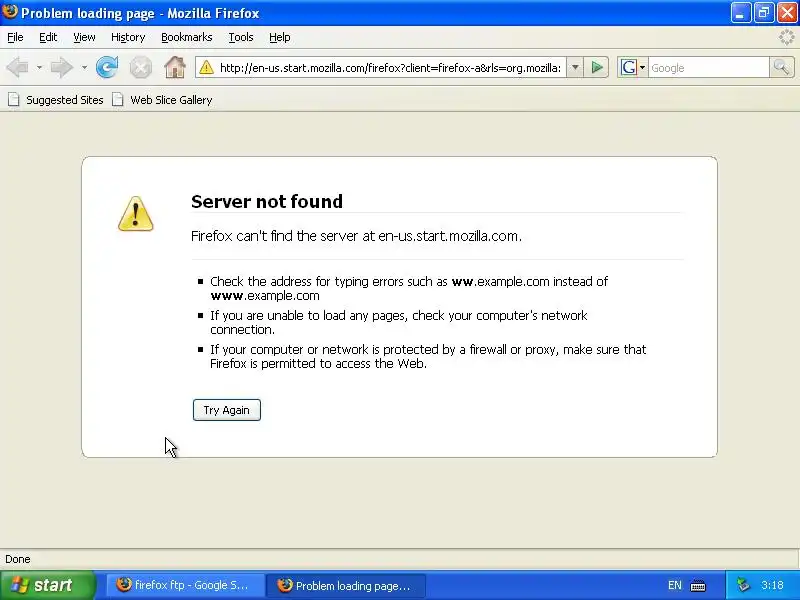Open the back history dropdown arrow
The height and width of the screenshot is (600, 800).
[x=39, y=67]
